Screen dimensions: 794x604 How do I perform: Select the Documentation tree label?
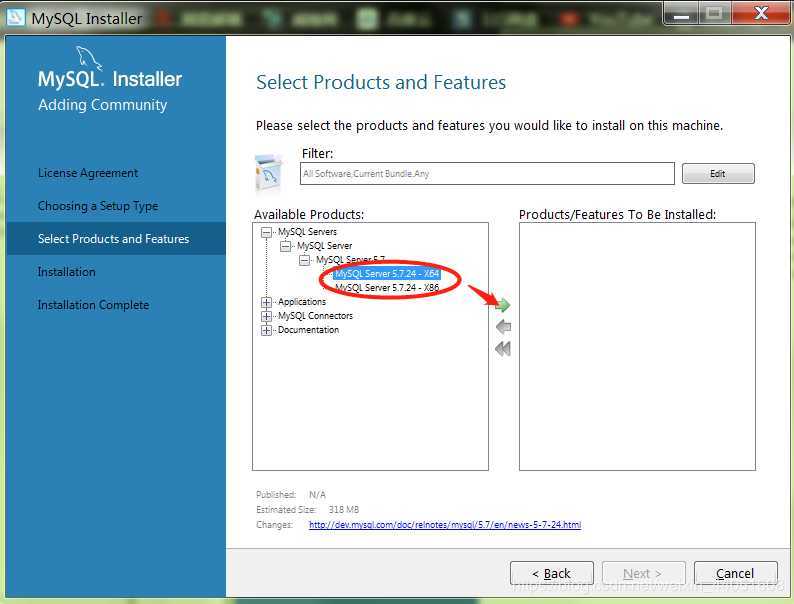click(x=308, y=330)
